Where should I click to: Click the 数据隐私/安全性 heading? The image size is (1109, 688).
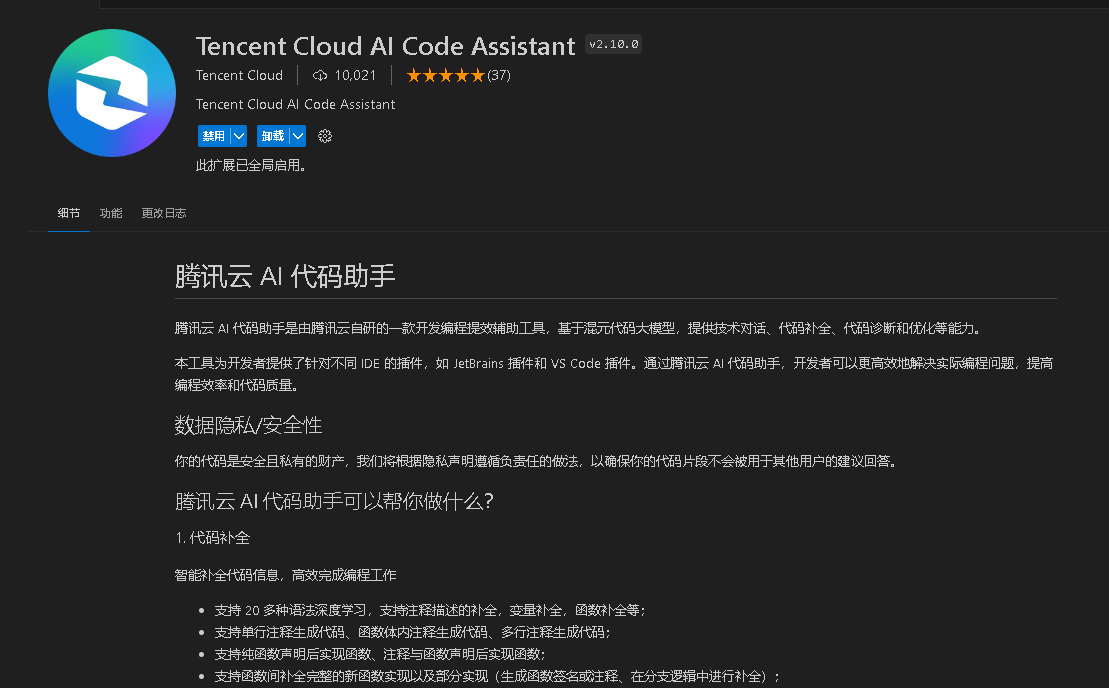pyautogui.click(x=248, y=425)
